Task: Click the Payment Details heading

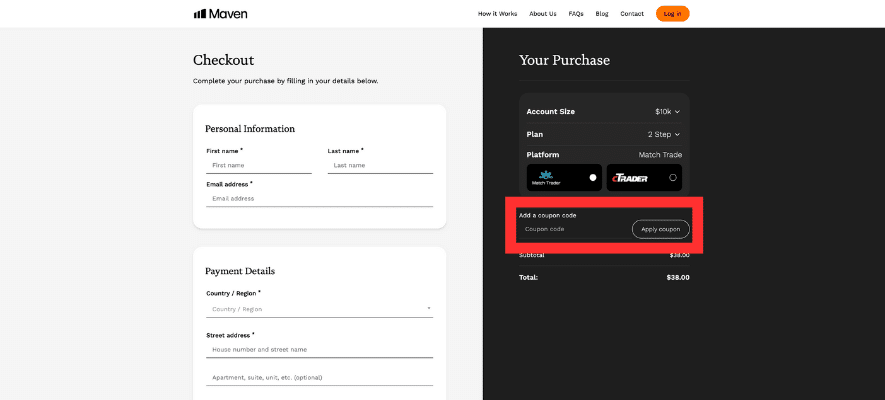Action: pyautogui.click(x=240, y=271)
